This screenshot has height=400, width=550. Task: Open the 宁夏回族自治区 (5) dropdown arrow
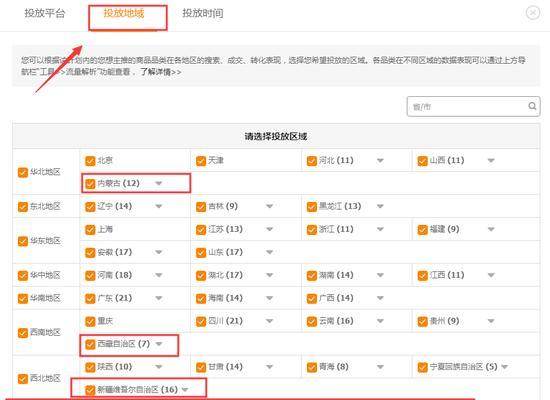(504, 367)
